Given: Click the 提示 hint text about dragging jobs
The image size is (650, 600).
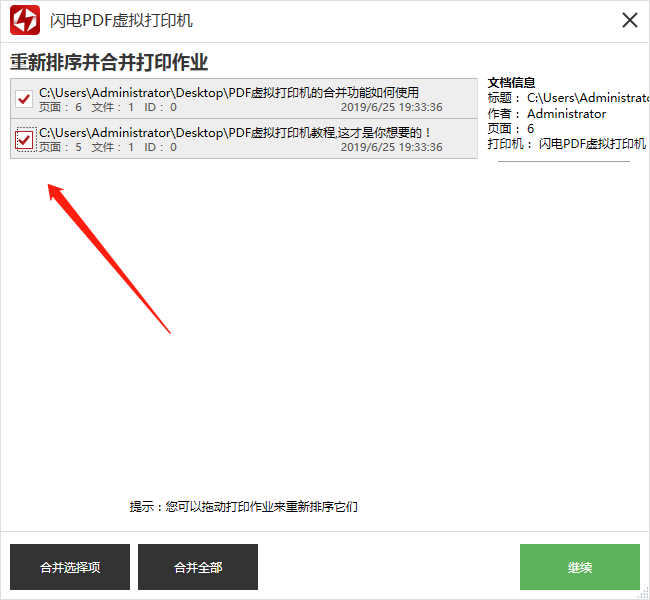Looking at the screenshot, I should (243, 507).
